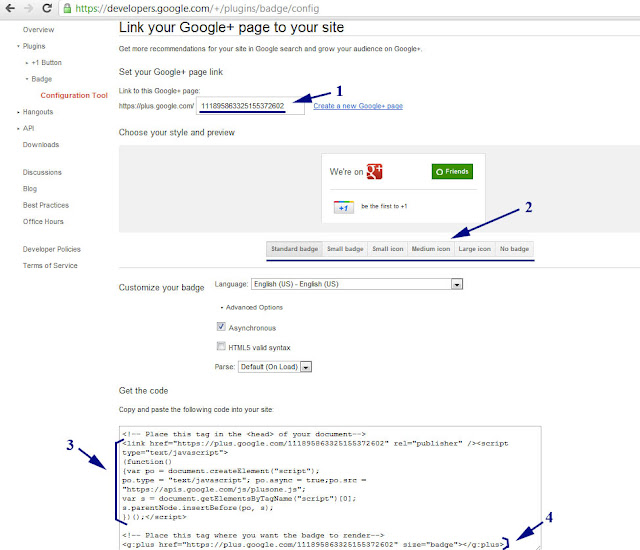The height and width of the screenshot is (550, 640).
Task: Collapse the Advanced Options section
Action: pos(251,308)
